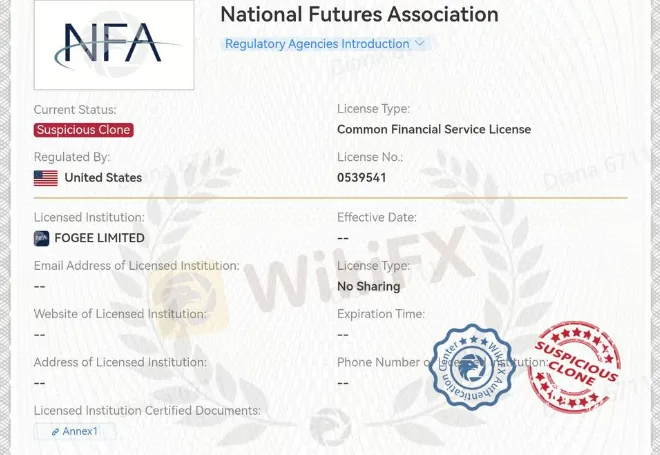660x455 pixels.
Task: Click the United States regulator label
Action: click(103, 178)
